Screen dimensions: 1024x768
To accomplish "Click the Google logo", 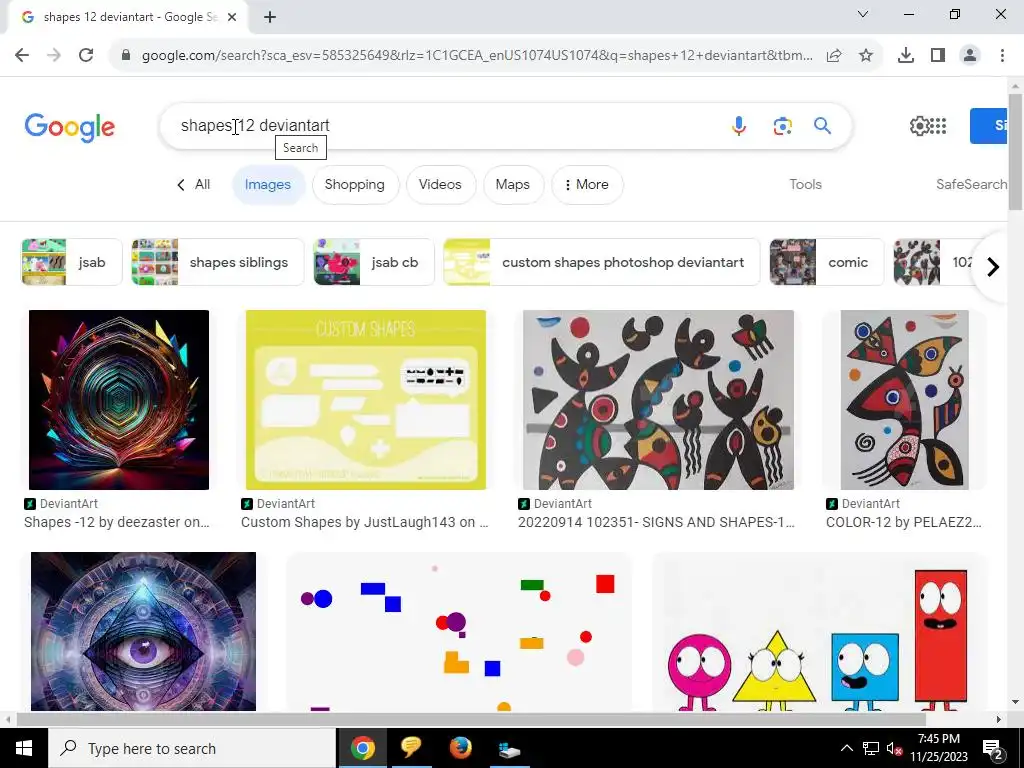I will [70, 127].
